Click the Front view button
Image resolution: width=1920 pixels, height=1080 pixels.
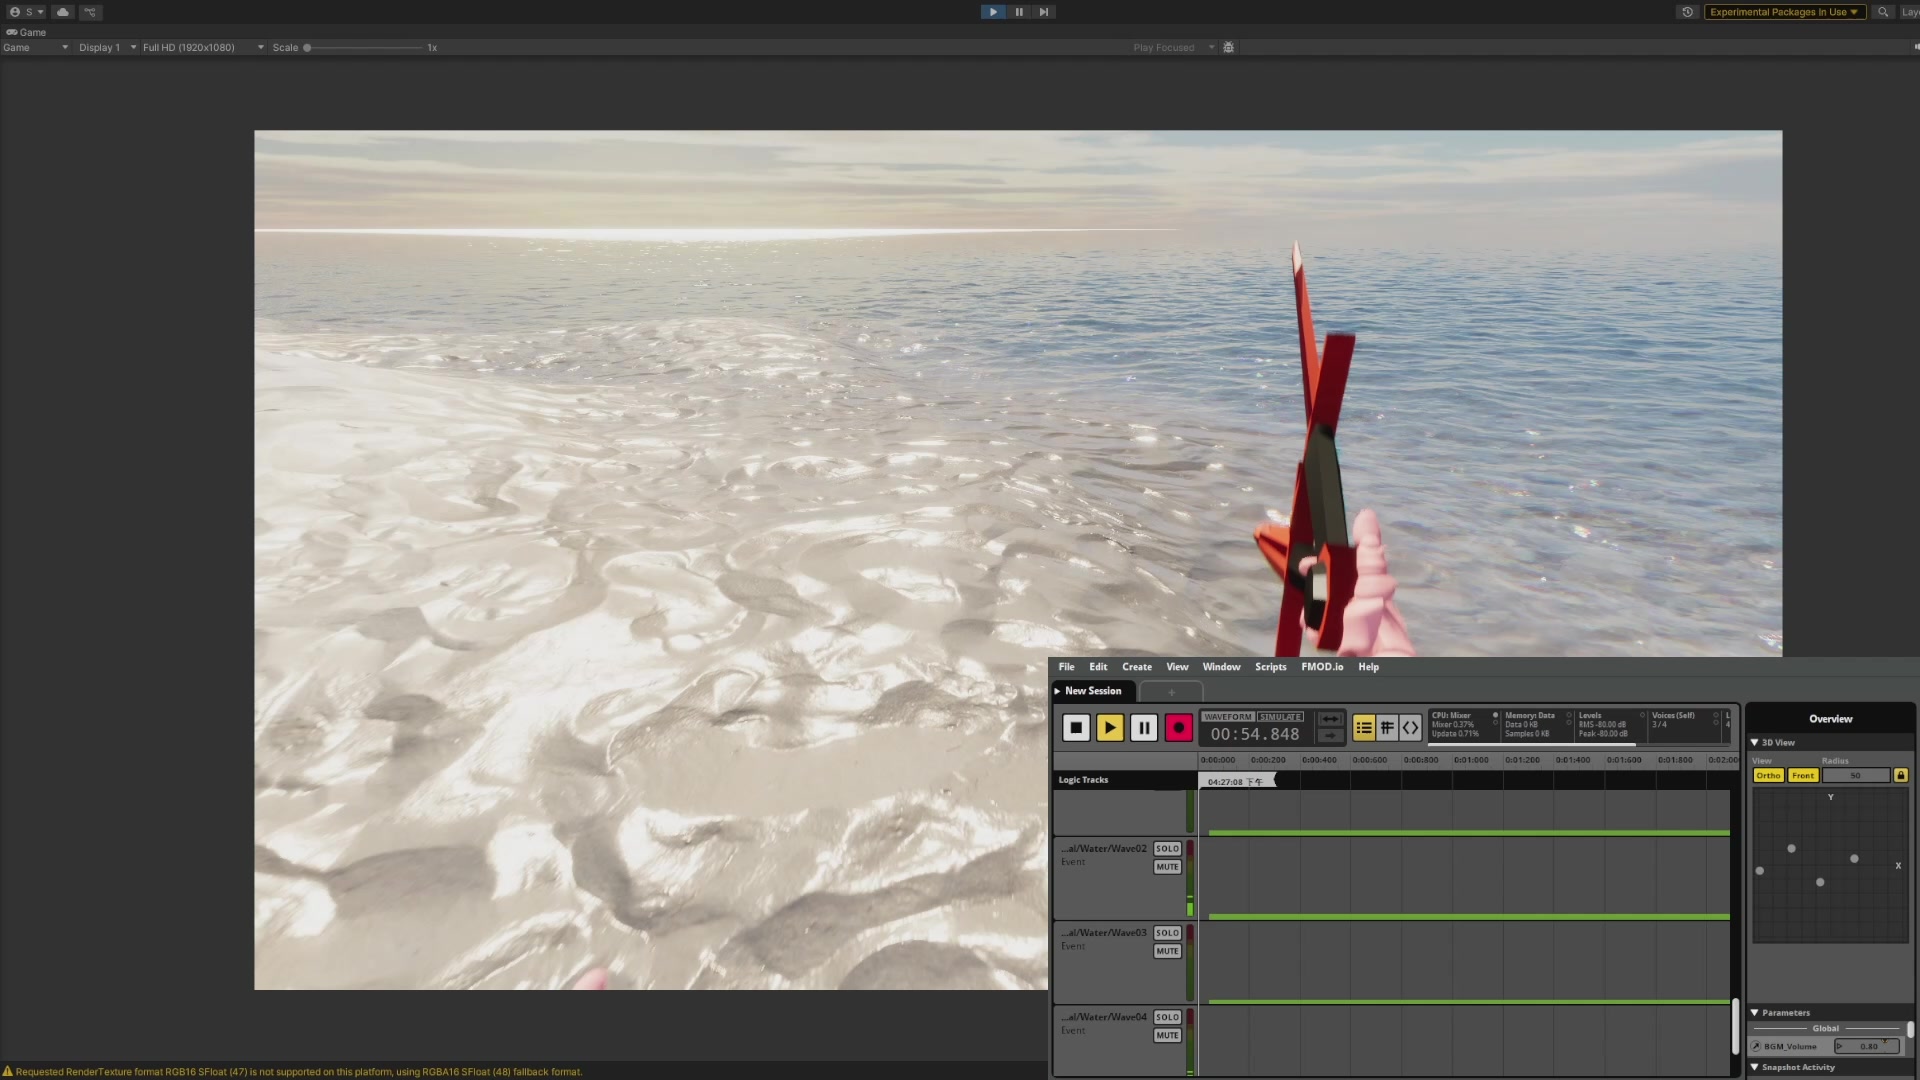[1803, 776]
